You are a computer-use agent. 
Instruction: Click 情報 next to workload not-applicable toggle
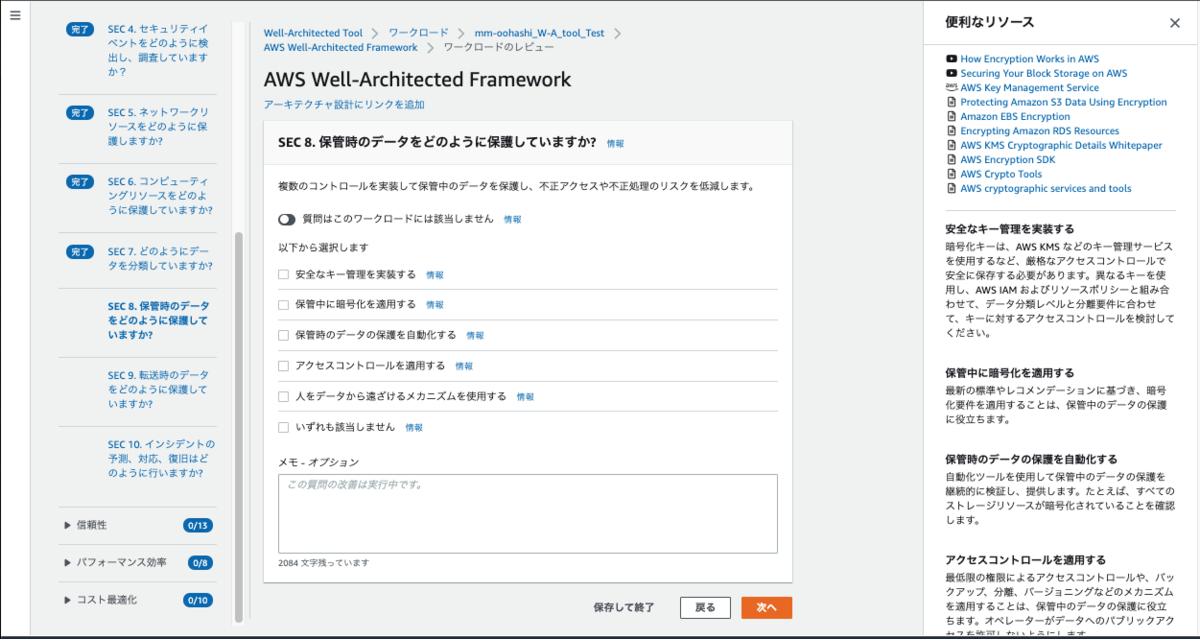tap(512, 219)
